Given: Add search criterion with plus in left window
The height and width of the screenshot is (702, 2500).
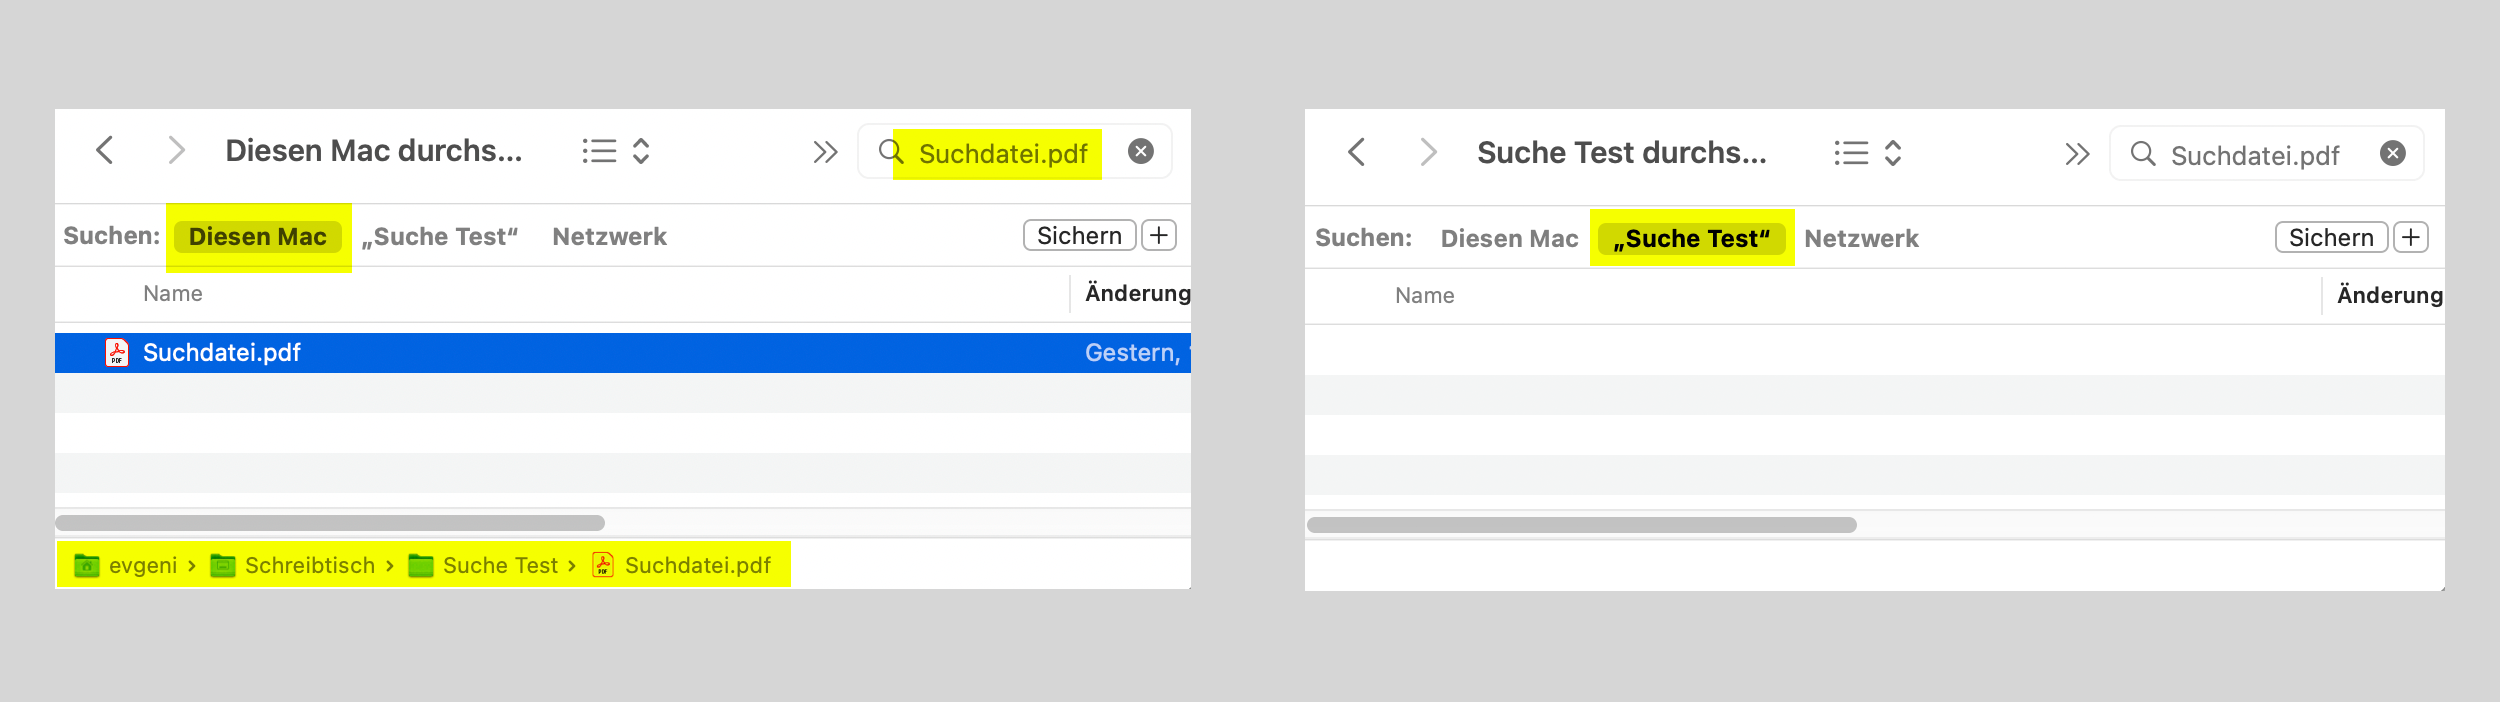Looking at the screenshot, I should click(x=1159, y=236).
